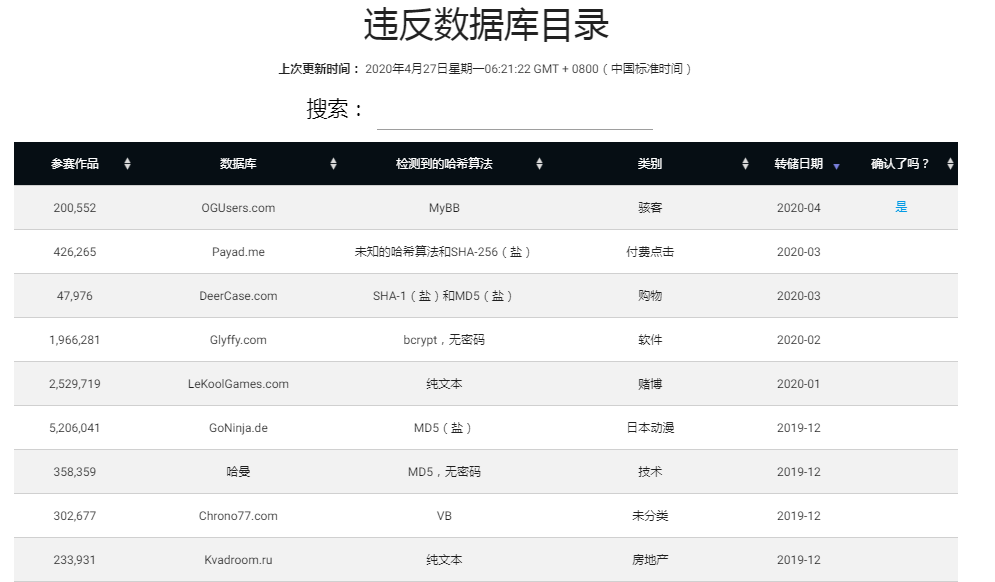Click the 47,976 entries value
995x582 pixels.
[75, 296]
